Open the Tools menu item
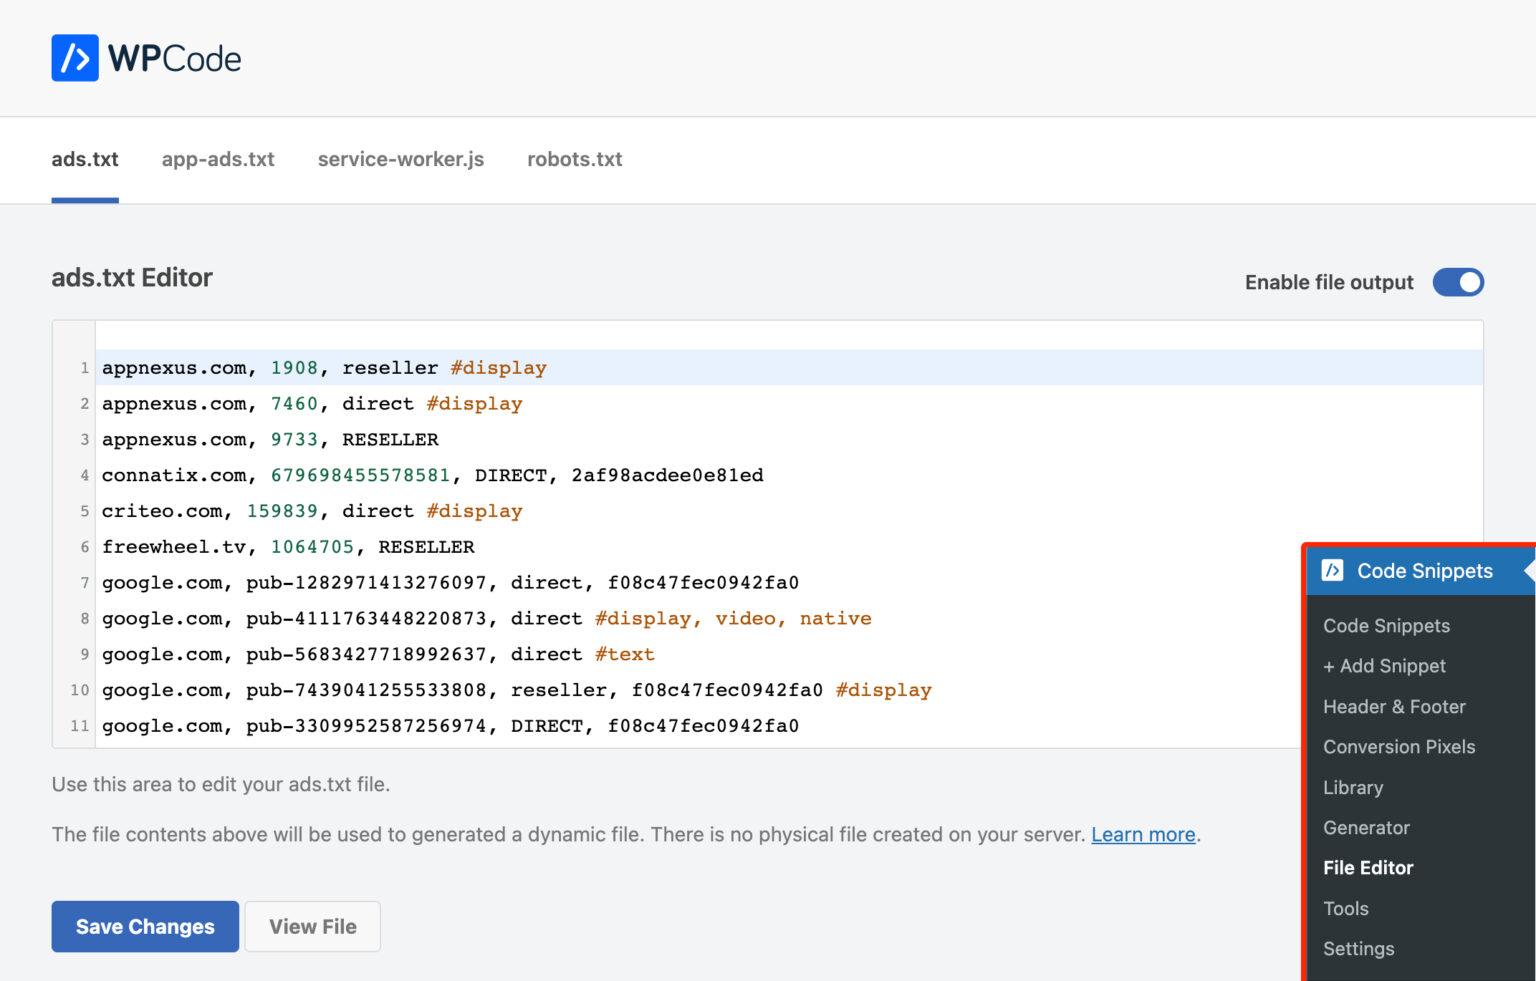 pos(1345,908)
